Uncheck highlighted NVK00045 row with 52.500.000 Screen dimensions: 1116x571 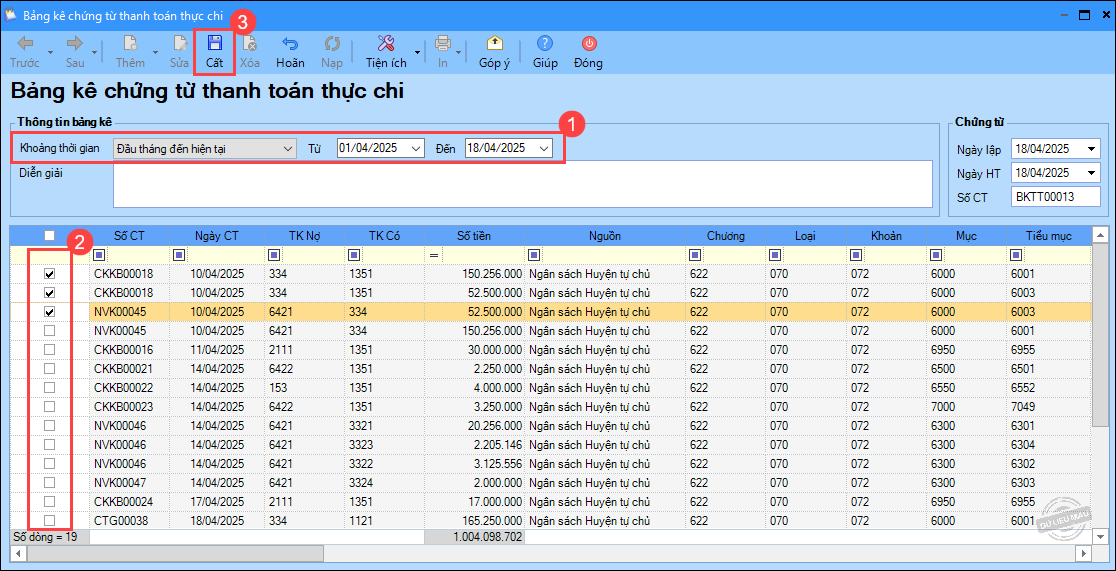[49, 311]
